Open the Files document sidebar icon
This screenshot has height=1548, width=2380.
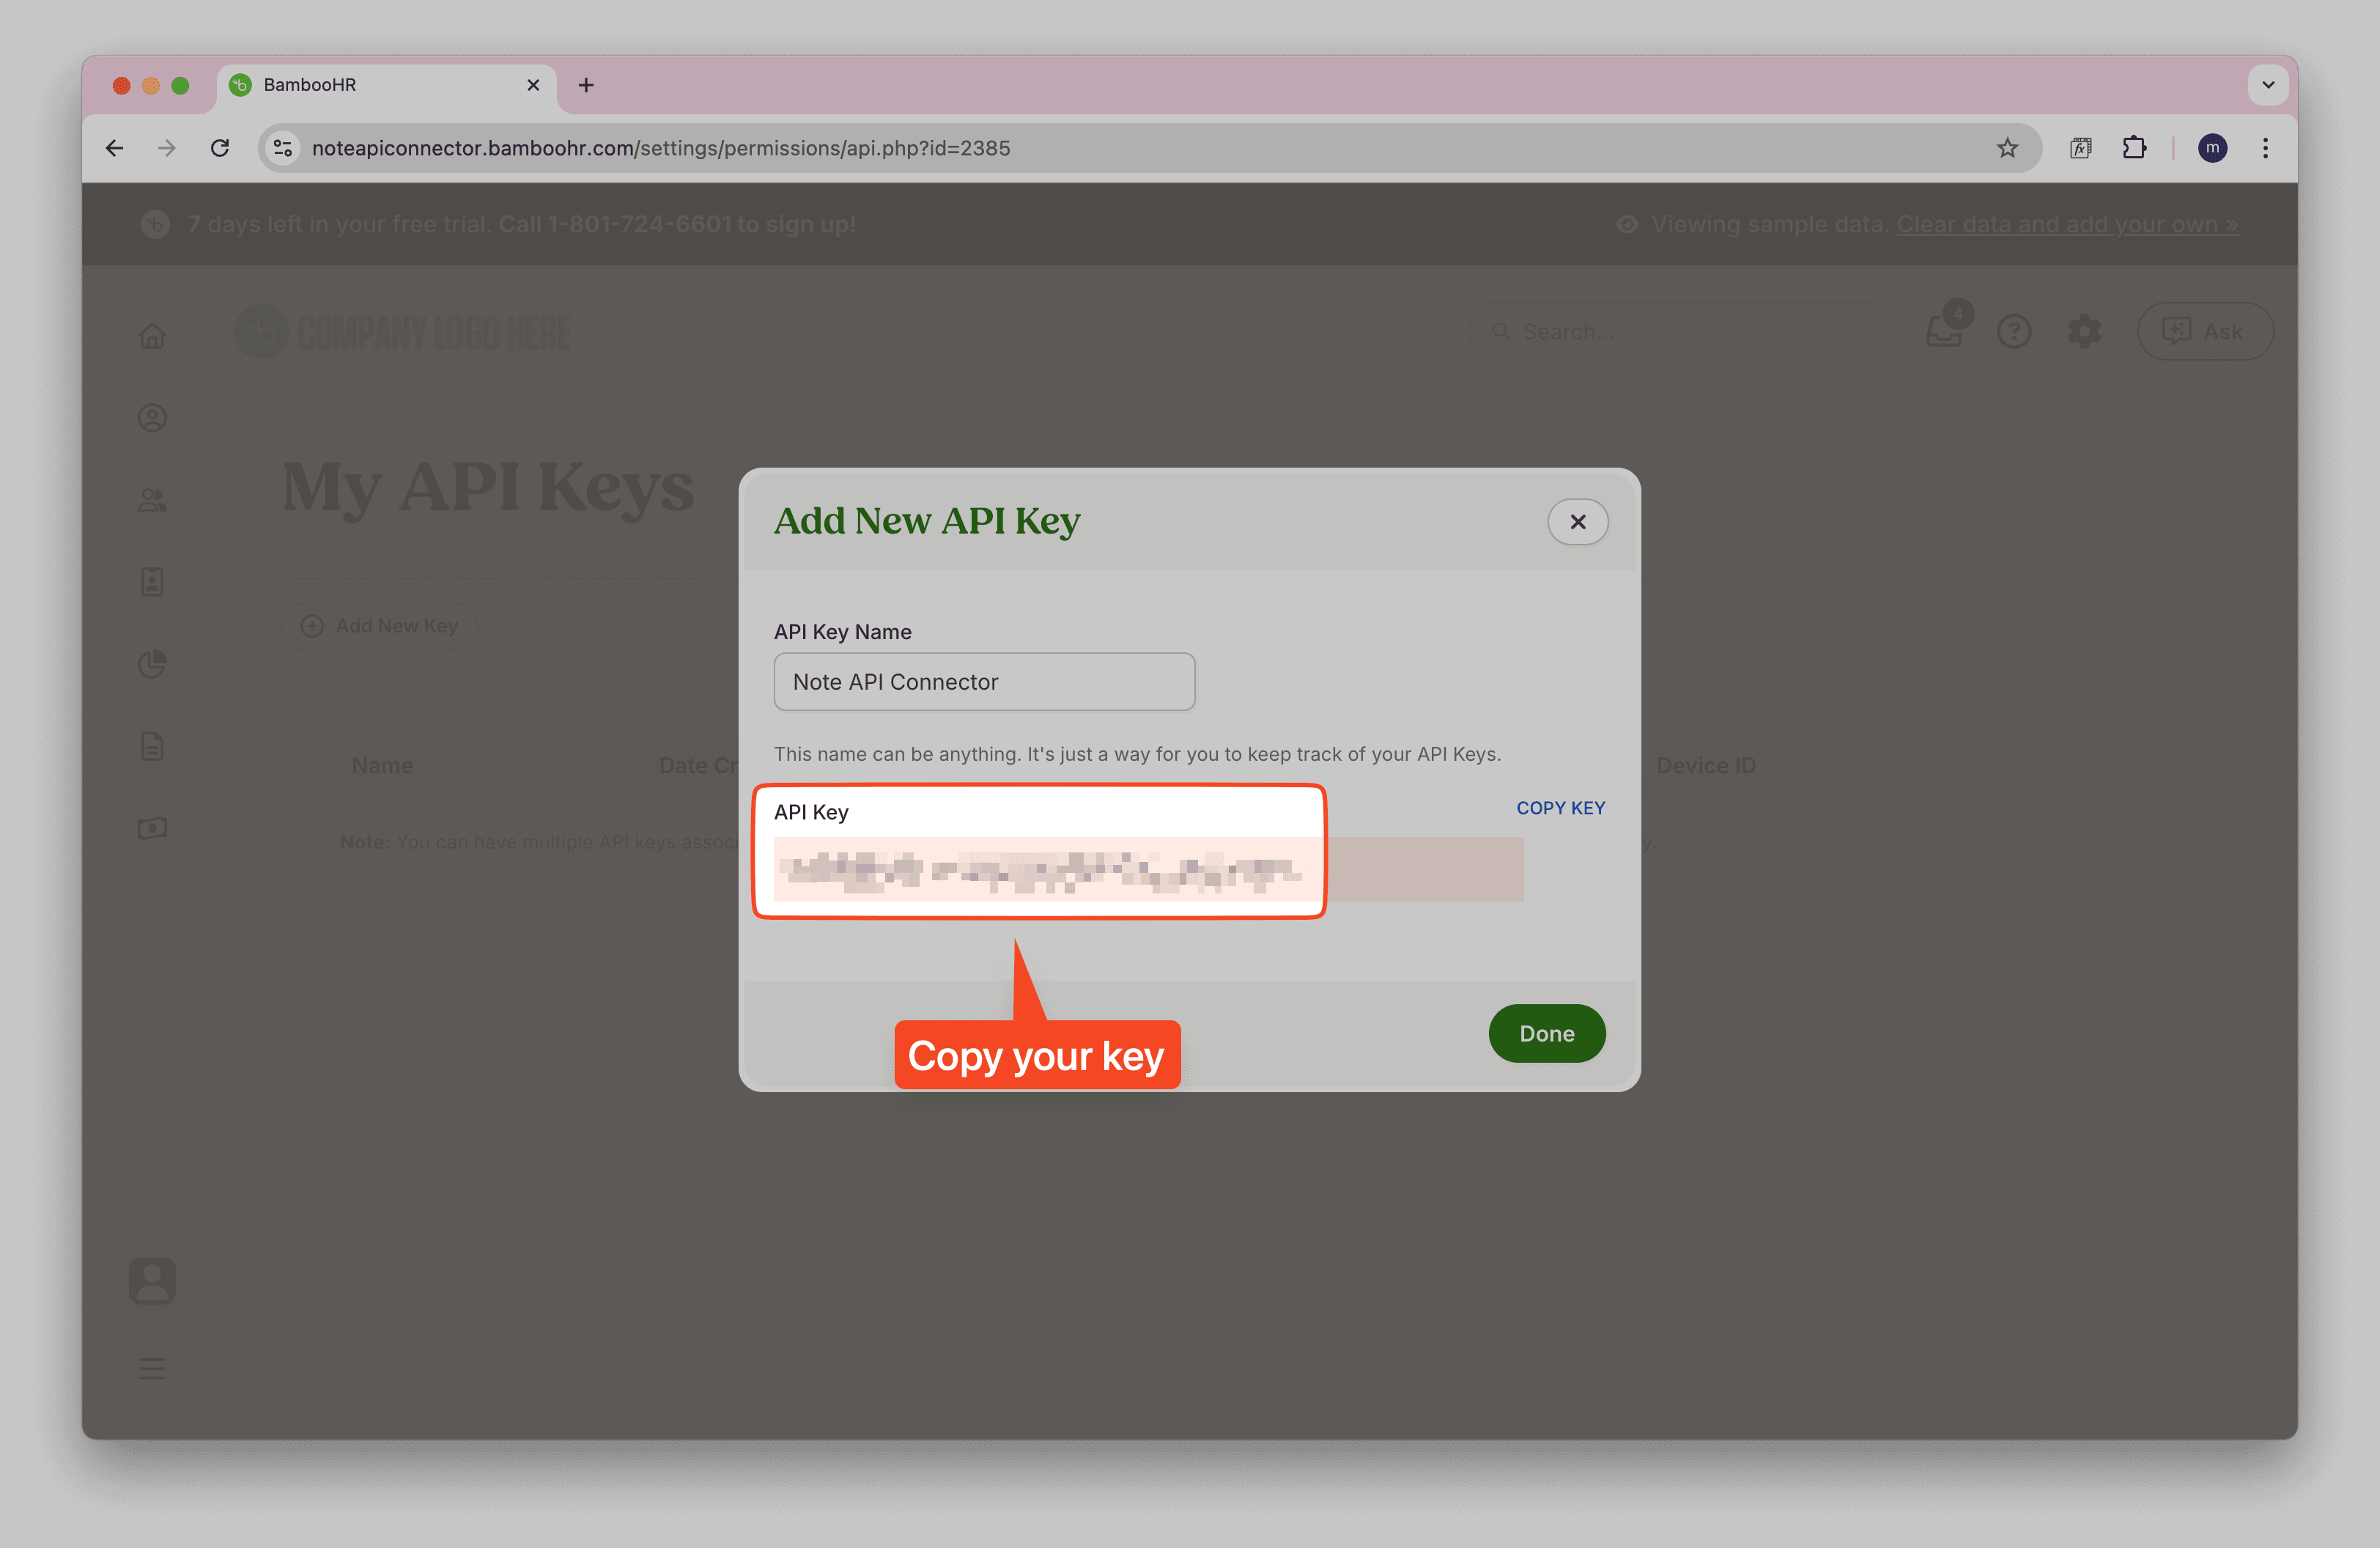pyautogui.click(x=152, y=746)
